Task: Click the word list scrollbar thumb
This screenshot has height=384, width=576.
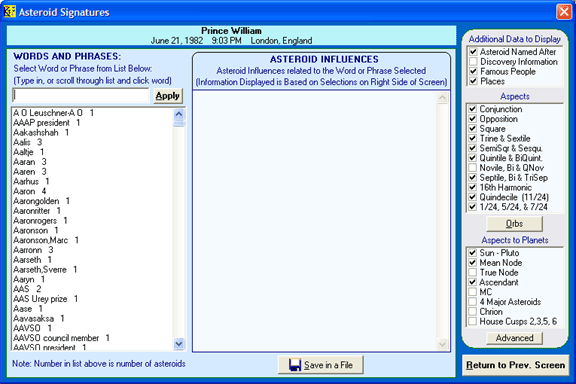Action: pos(179,123)
